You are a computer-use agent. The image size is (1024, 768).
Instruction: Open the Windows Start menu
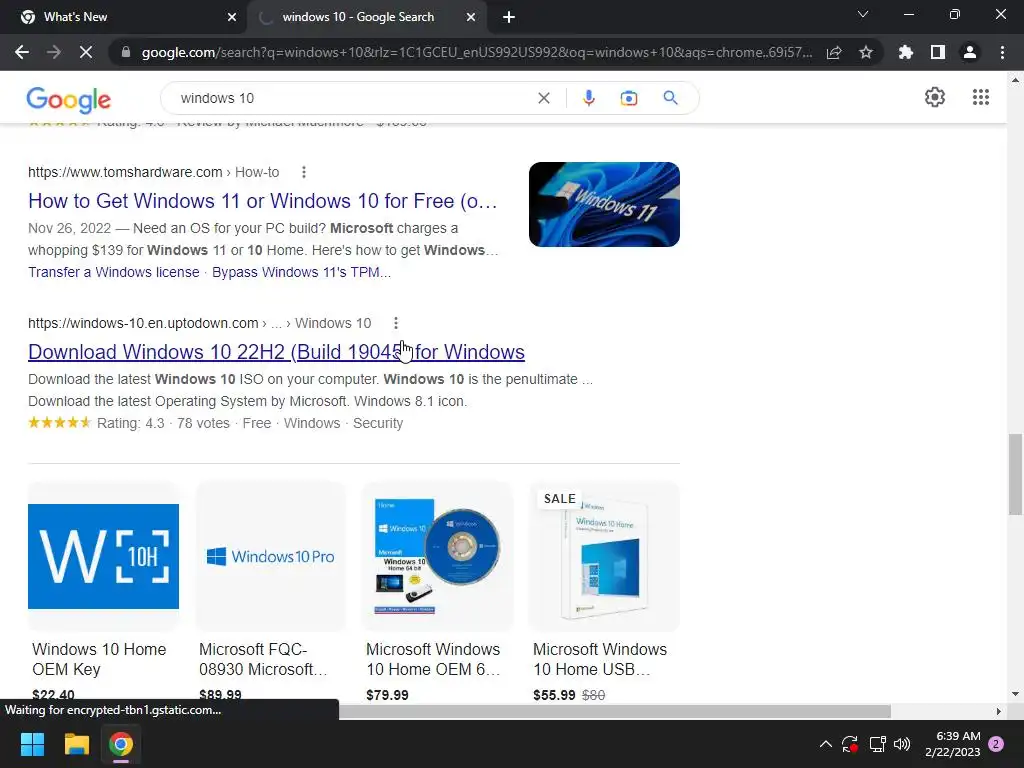32,744
